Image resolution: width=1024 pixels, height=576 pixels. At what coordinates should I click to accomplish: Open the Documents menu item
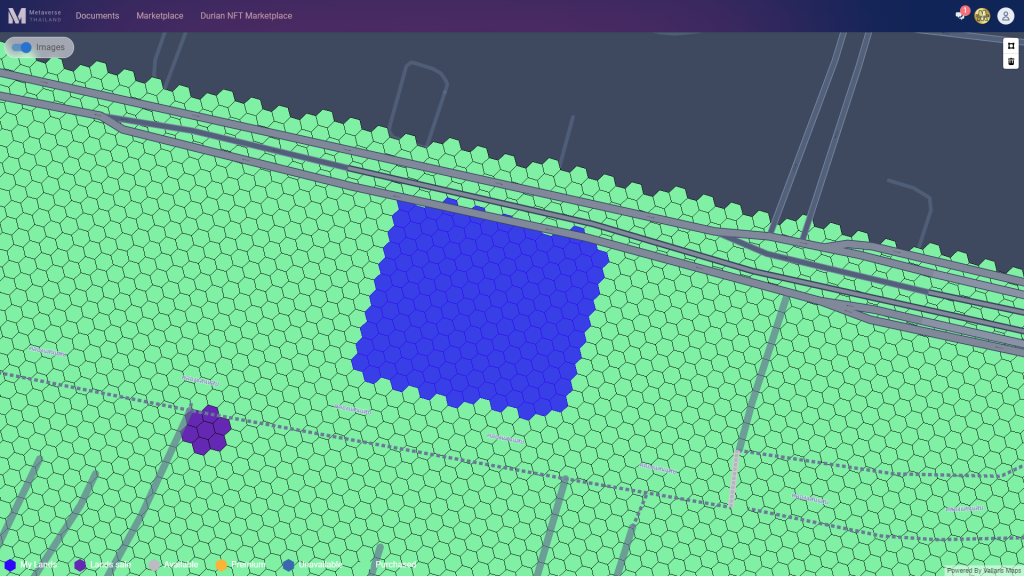[97, 16]
